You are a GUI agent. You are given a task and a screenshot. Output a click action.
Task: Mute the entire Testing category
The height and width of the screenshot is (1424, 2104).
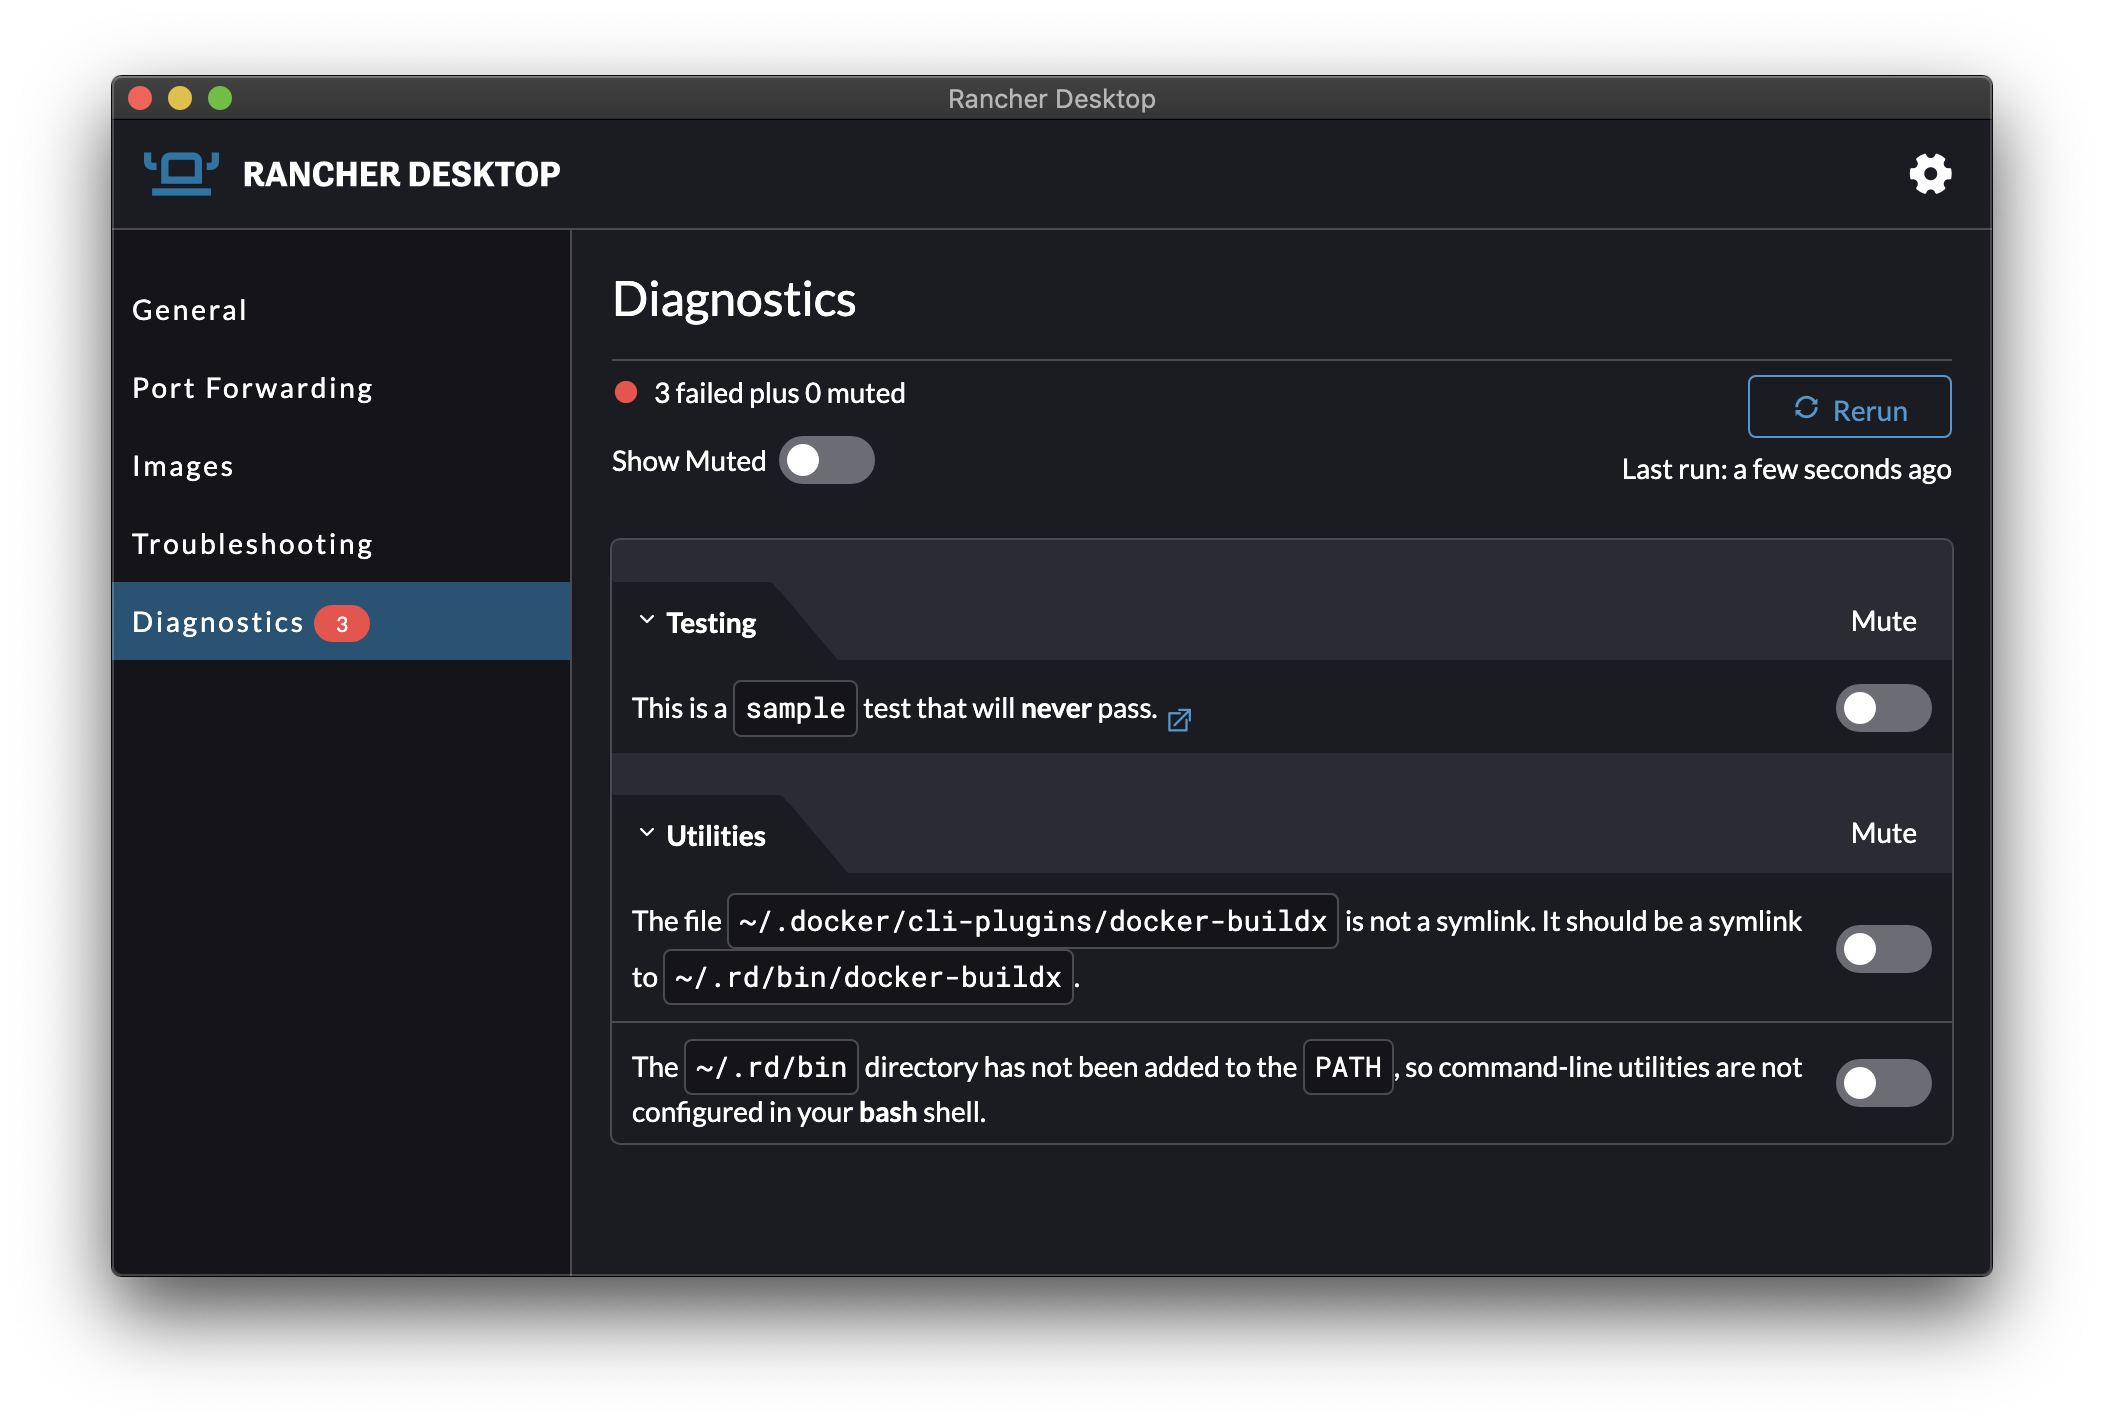click(1883, 621)
